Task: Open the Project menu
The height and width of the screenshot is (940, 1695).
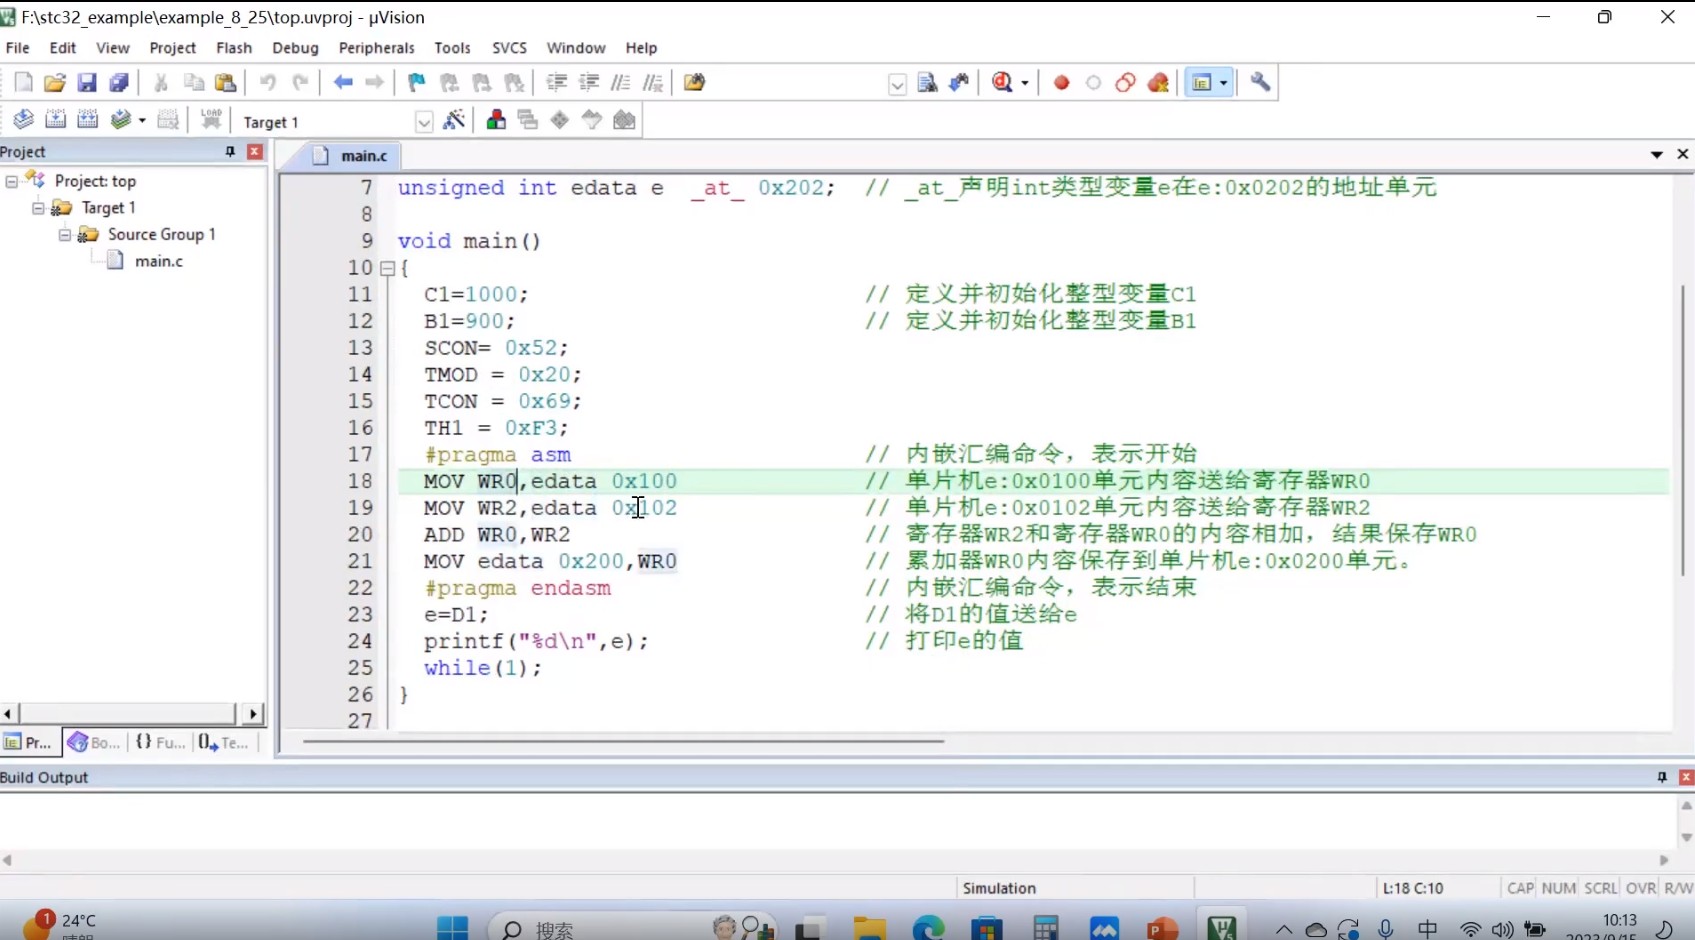Action: point(173,48)
